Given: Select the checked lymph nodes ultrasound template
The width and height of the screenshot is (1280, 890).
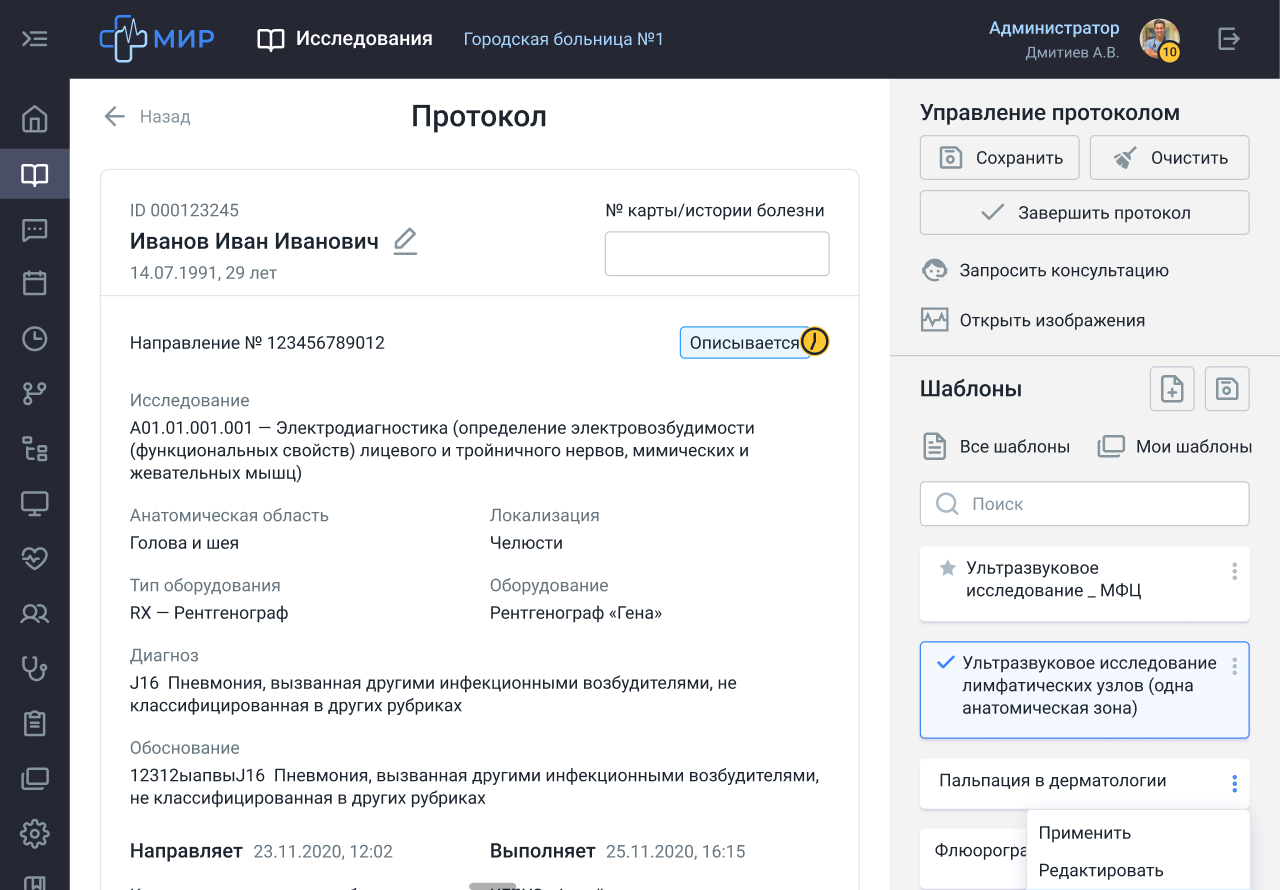Looking at the screenshot, I should pos(1084,688).
